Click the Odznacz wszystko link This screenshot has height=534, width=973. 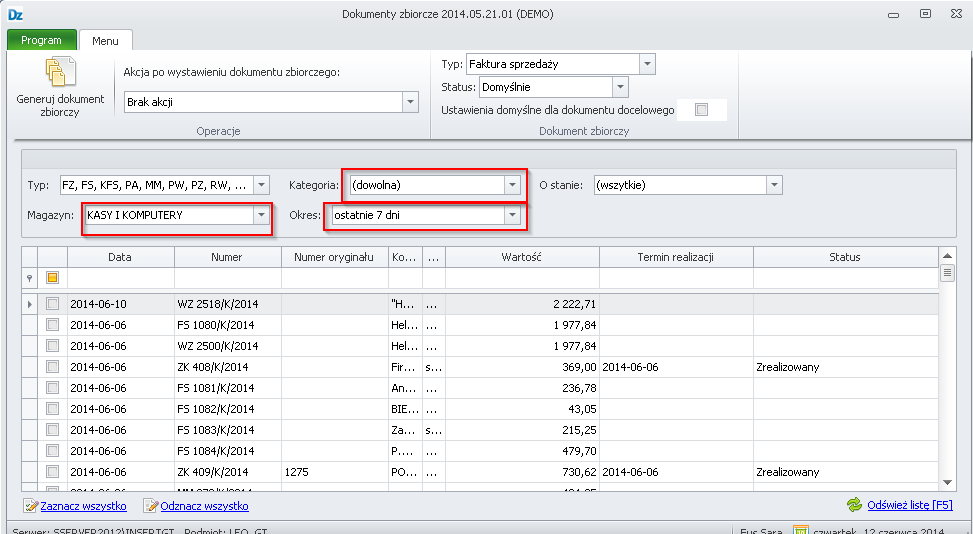pos(205,506)
